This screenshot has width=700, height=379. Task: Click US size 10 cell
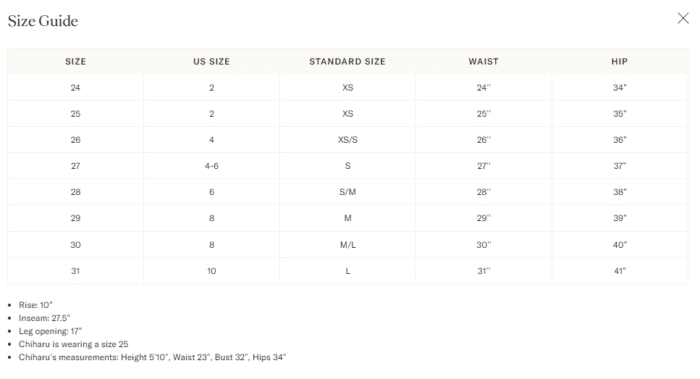pyautogui.click(x=212, y=271)
